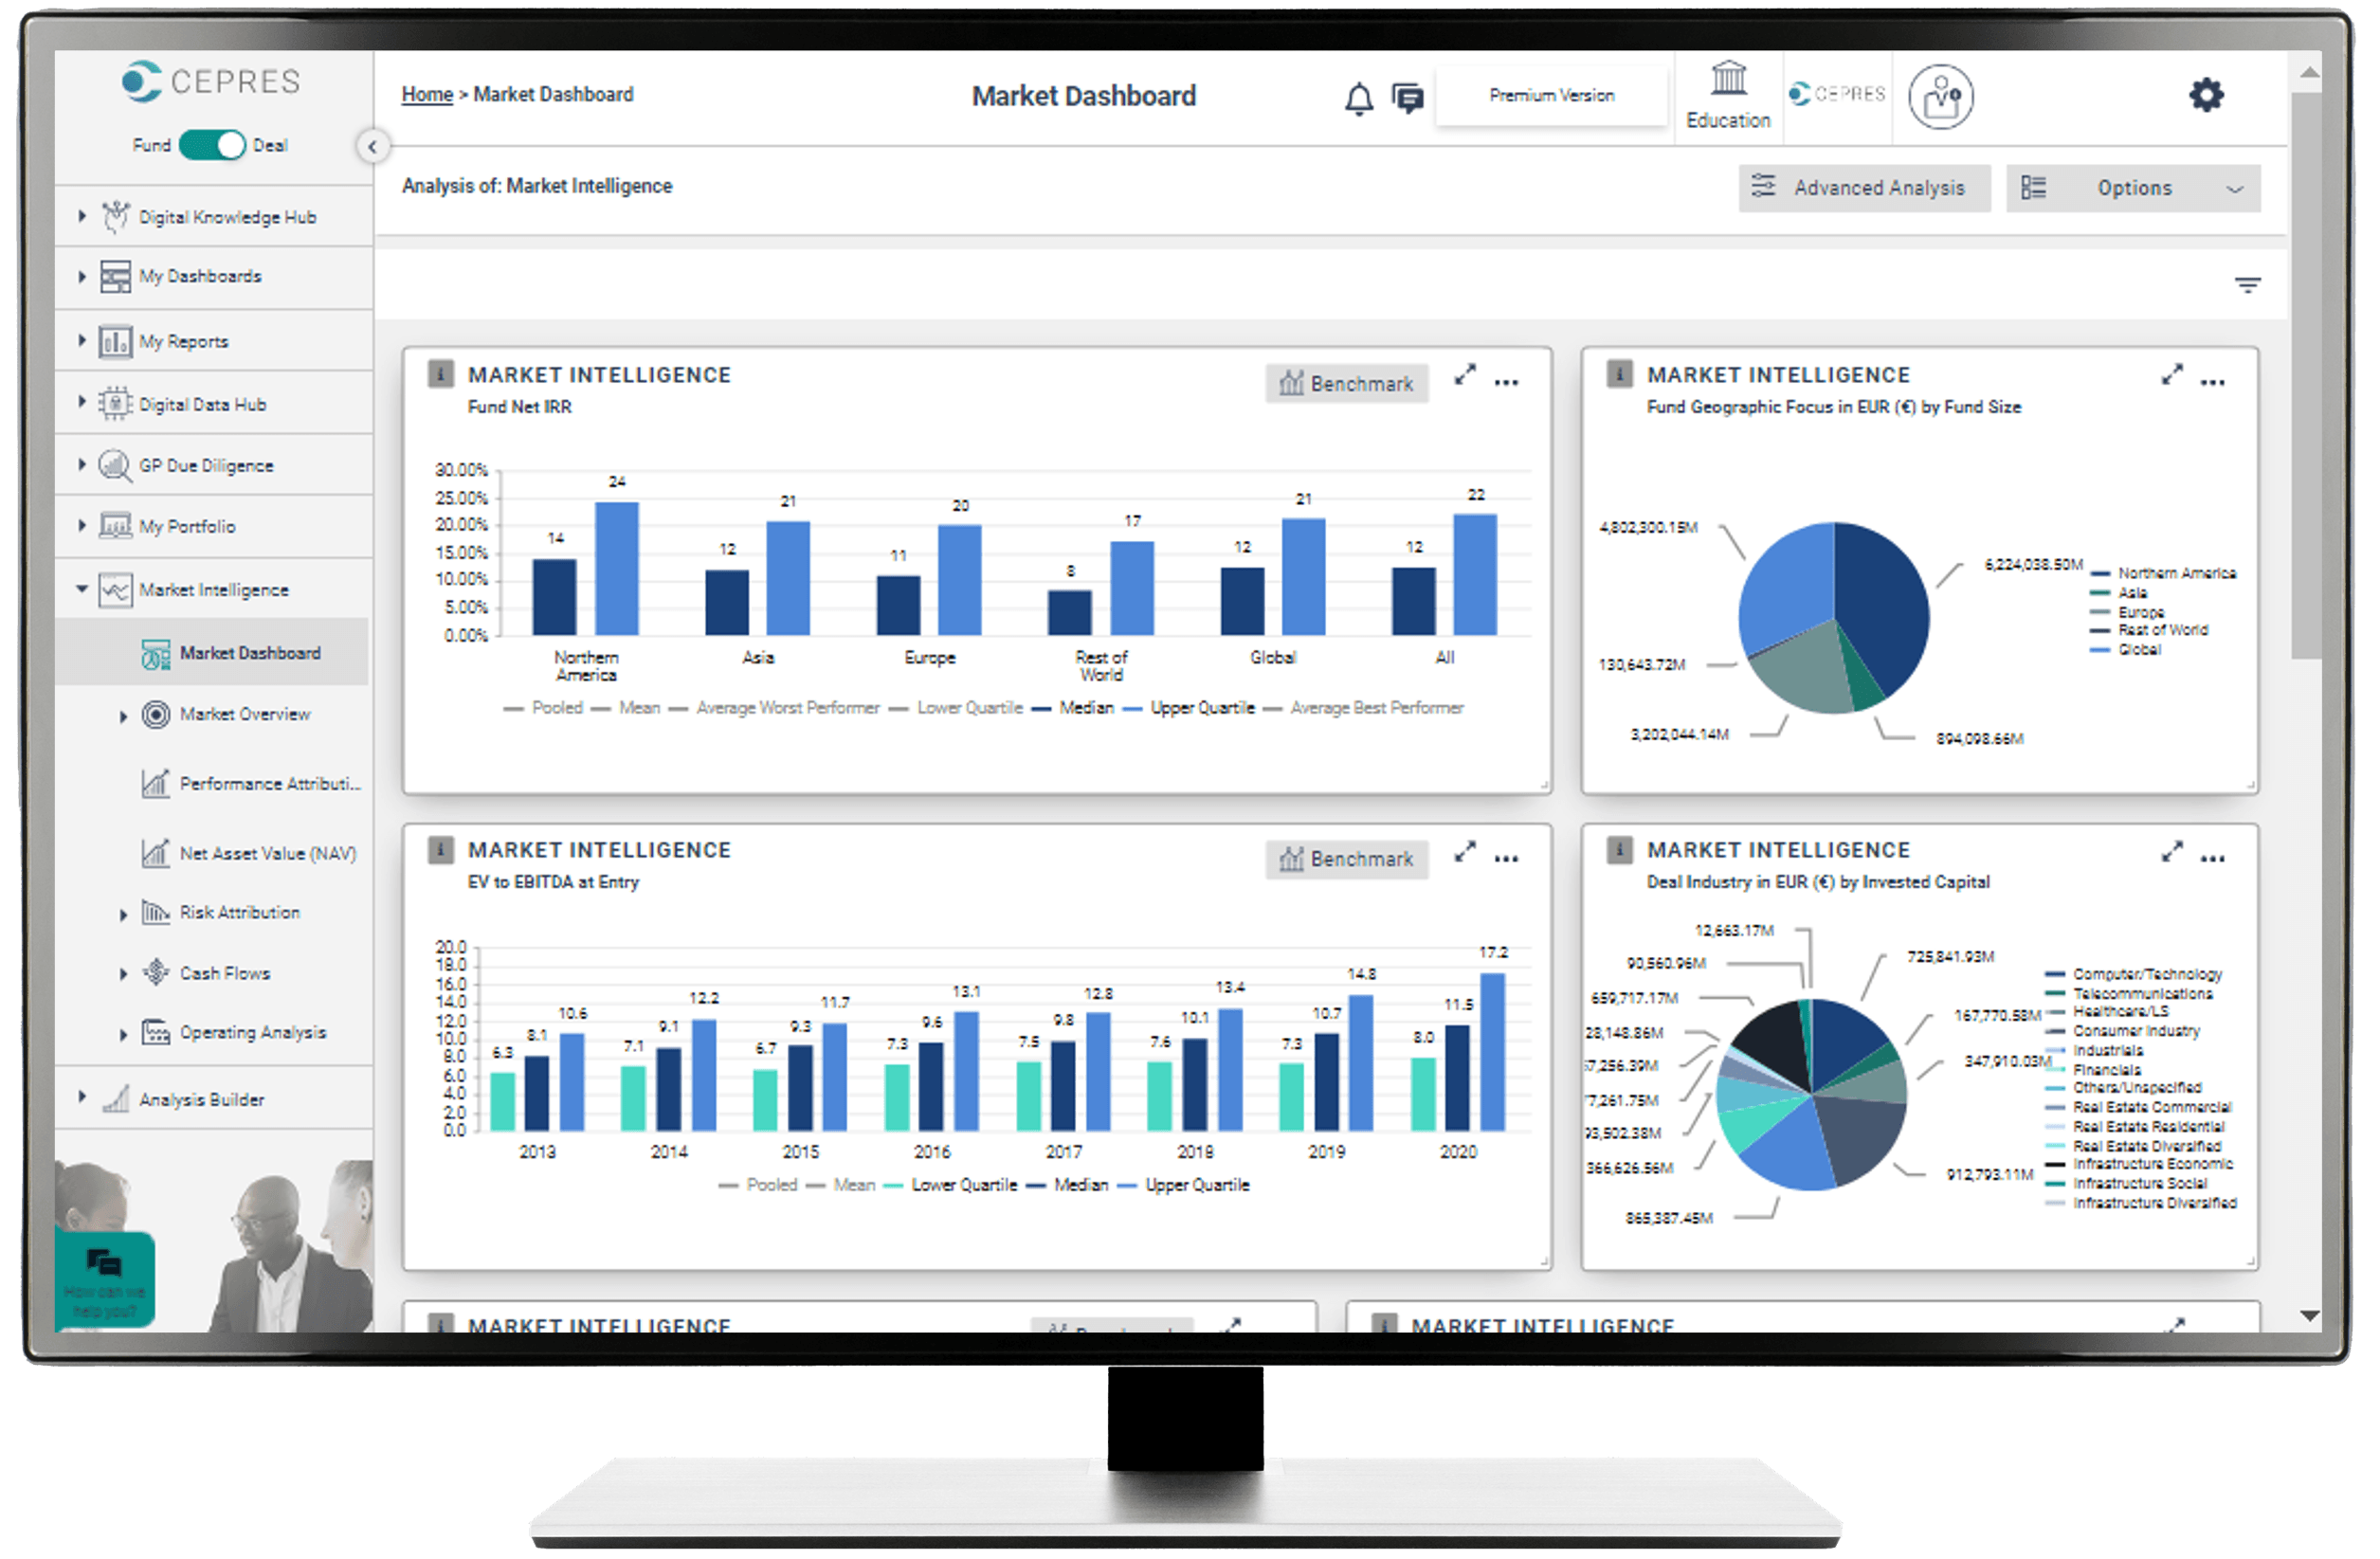Collapse the sidebar with the chevron button
2380x1559 pixels.
point(372,147)
